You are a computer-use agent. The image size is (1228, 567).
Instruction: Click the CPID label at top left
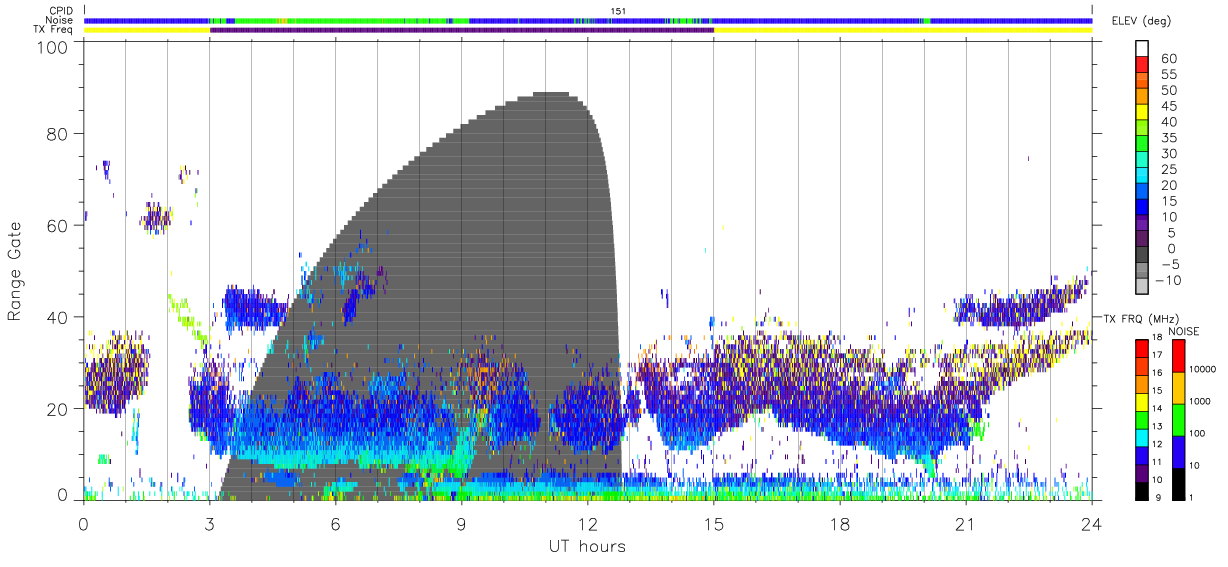pyautogui.click(x=61, y=11)
